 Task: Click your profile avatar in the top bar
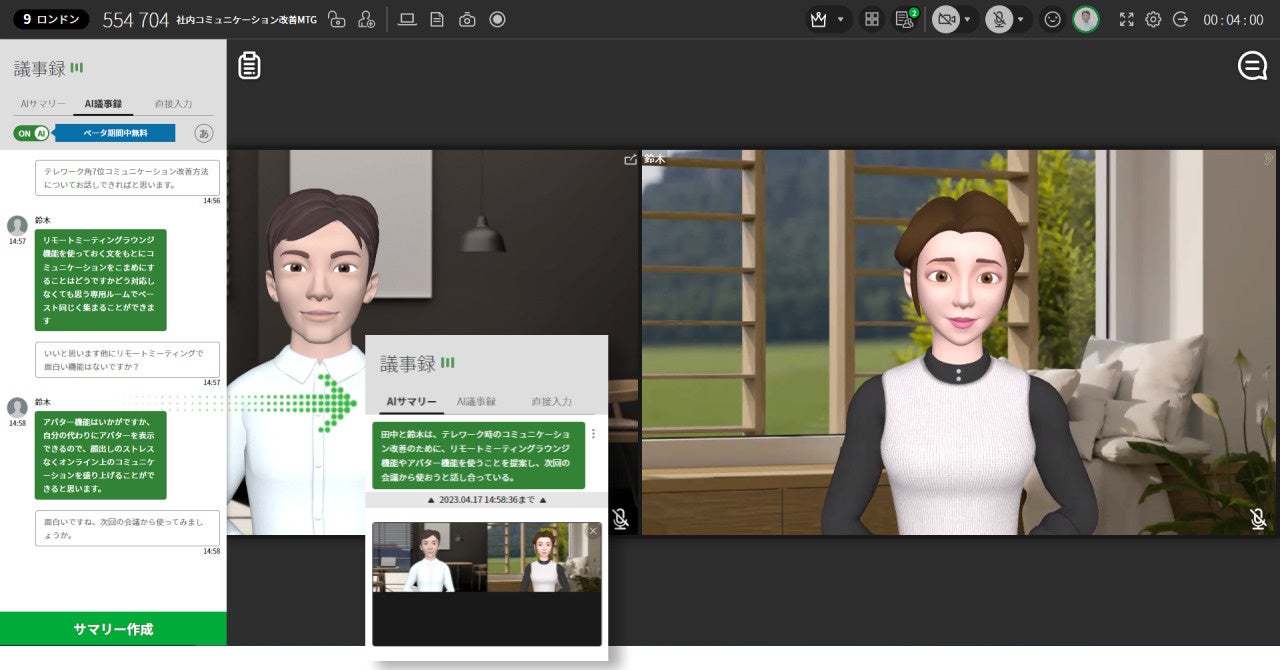(x=1086, y=19)
